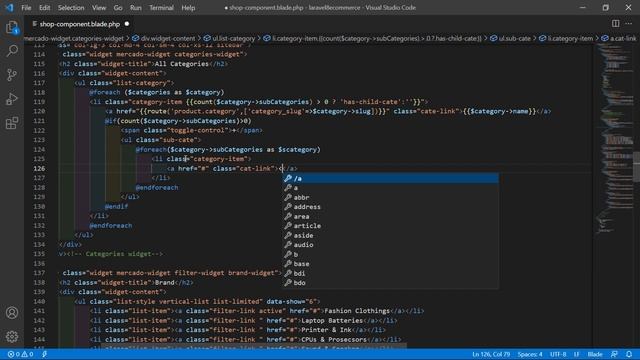The height and width of the screenshot is (360, 640).
Task: Click the UTF-8 encoding status item
Action: (558, 354)
